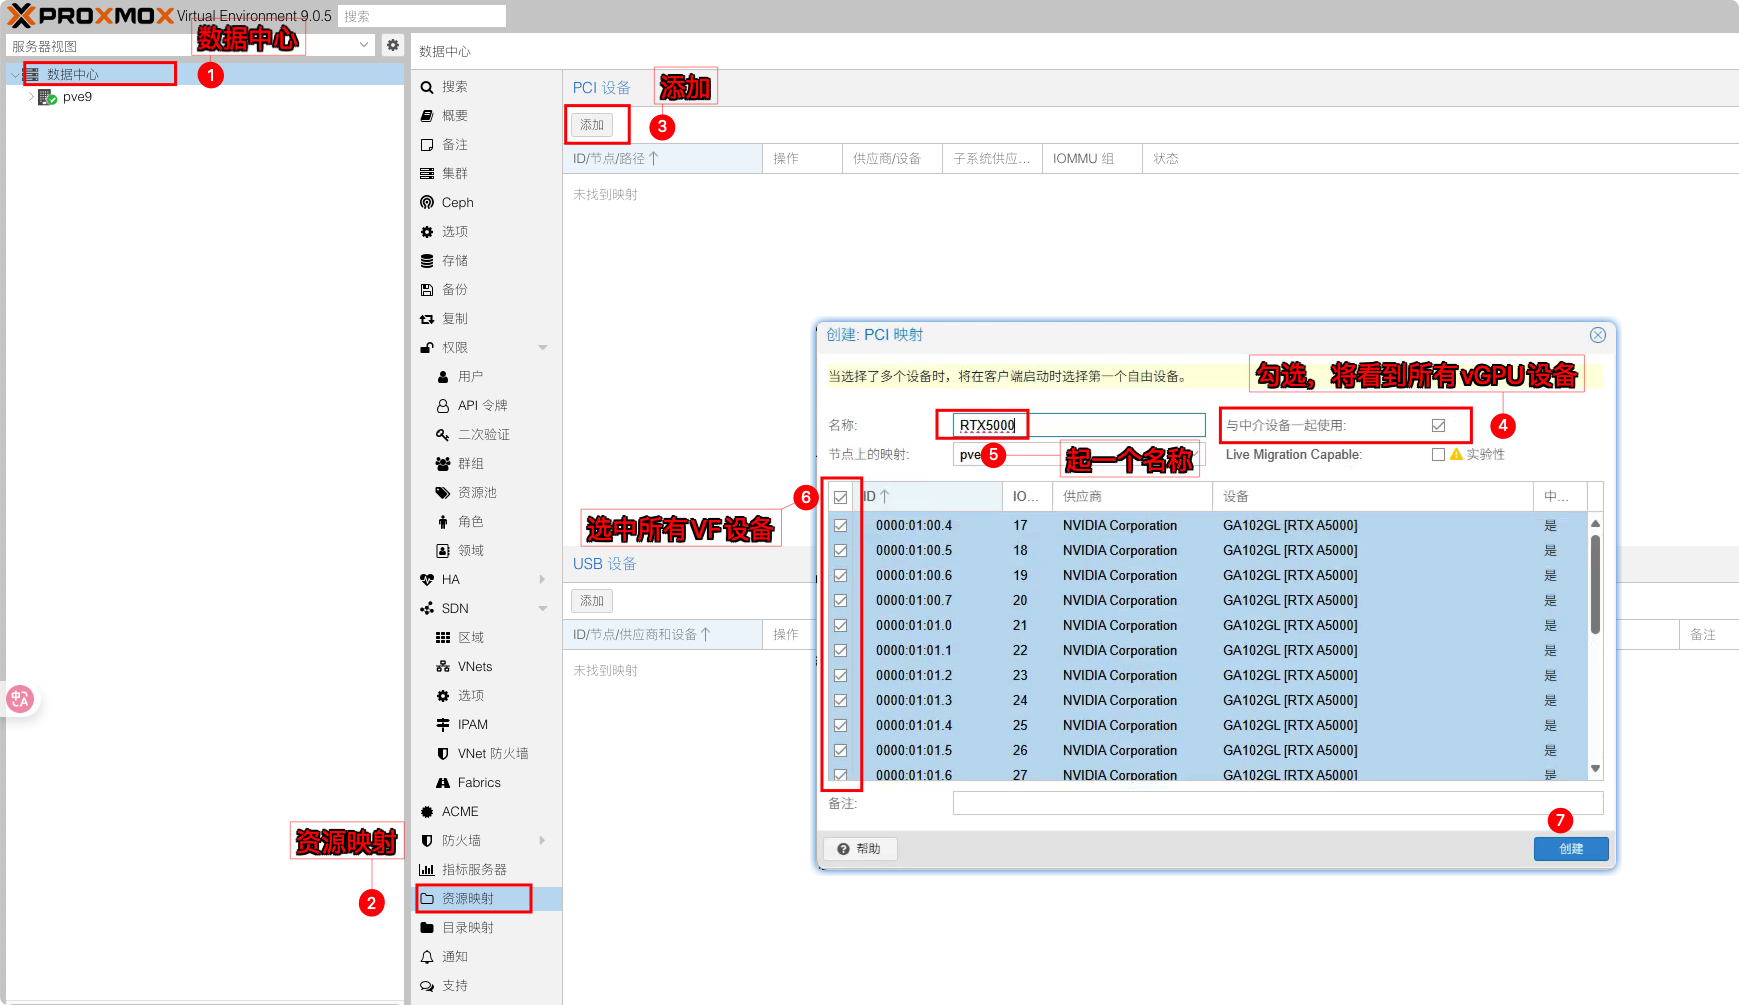Open 服务器视图 view dropdown

(x=364, y=45)
